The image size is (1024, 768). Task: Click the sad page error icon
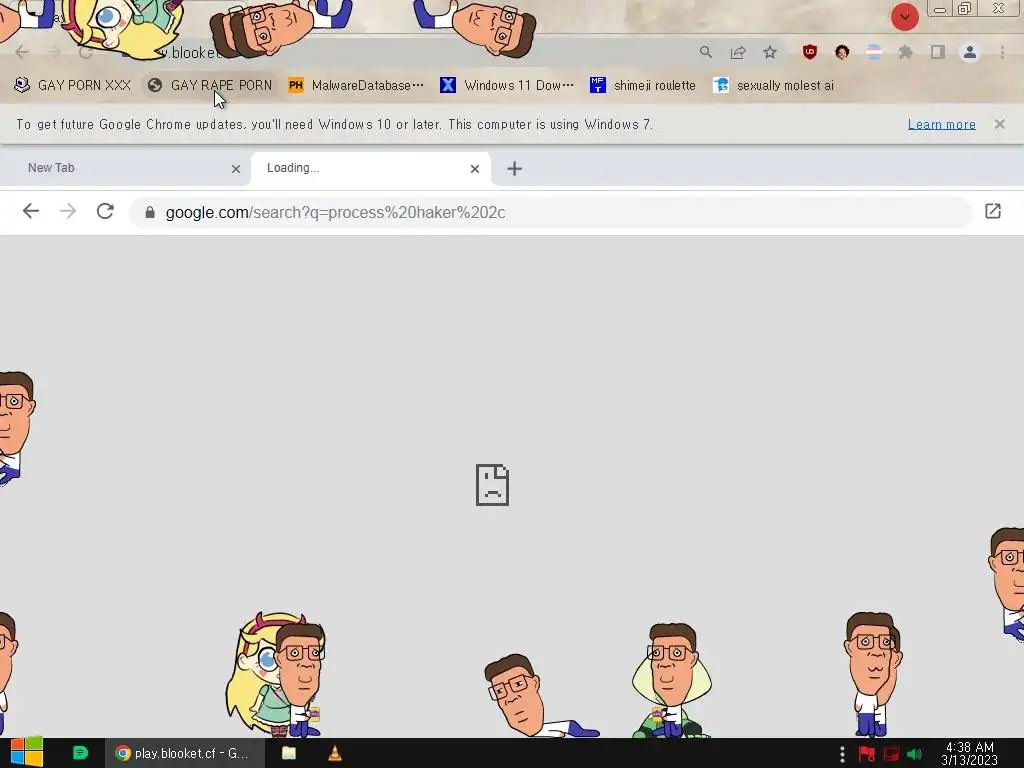pos(492,485)
